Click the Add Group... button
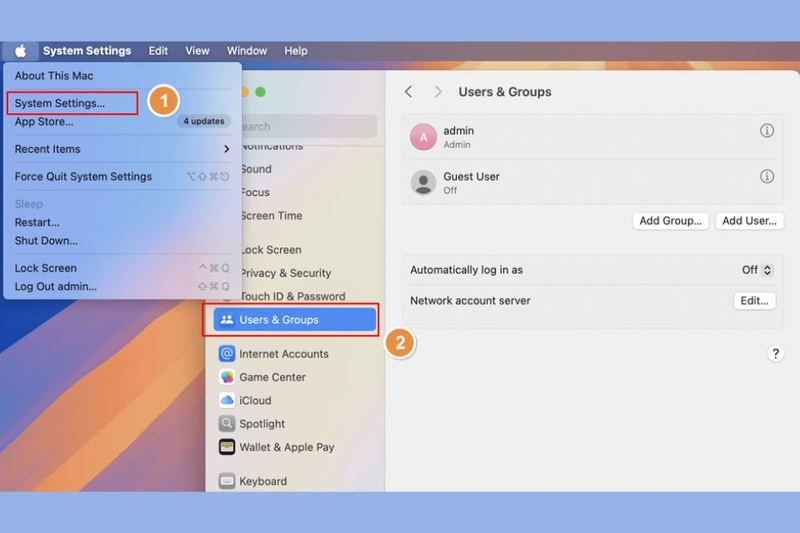 click(x=670, y=221)
